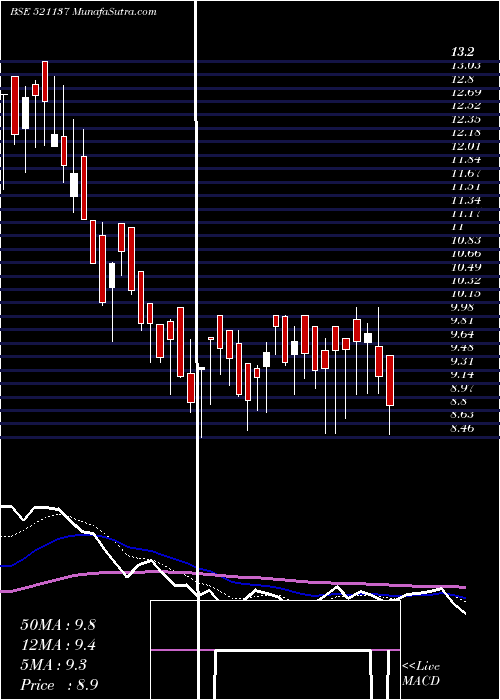Click the <<Live MACD label
The image size is (500, 700).
point(421,674)
